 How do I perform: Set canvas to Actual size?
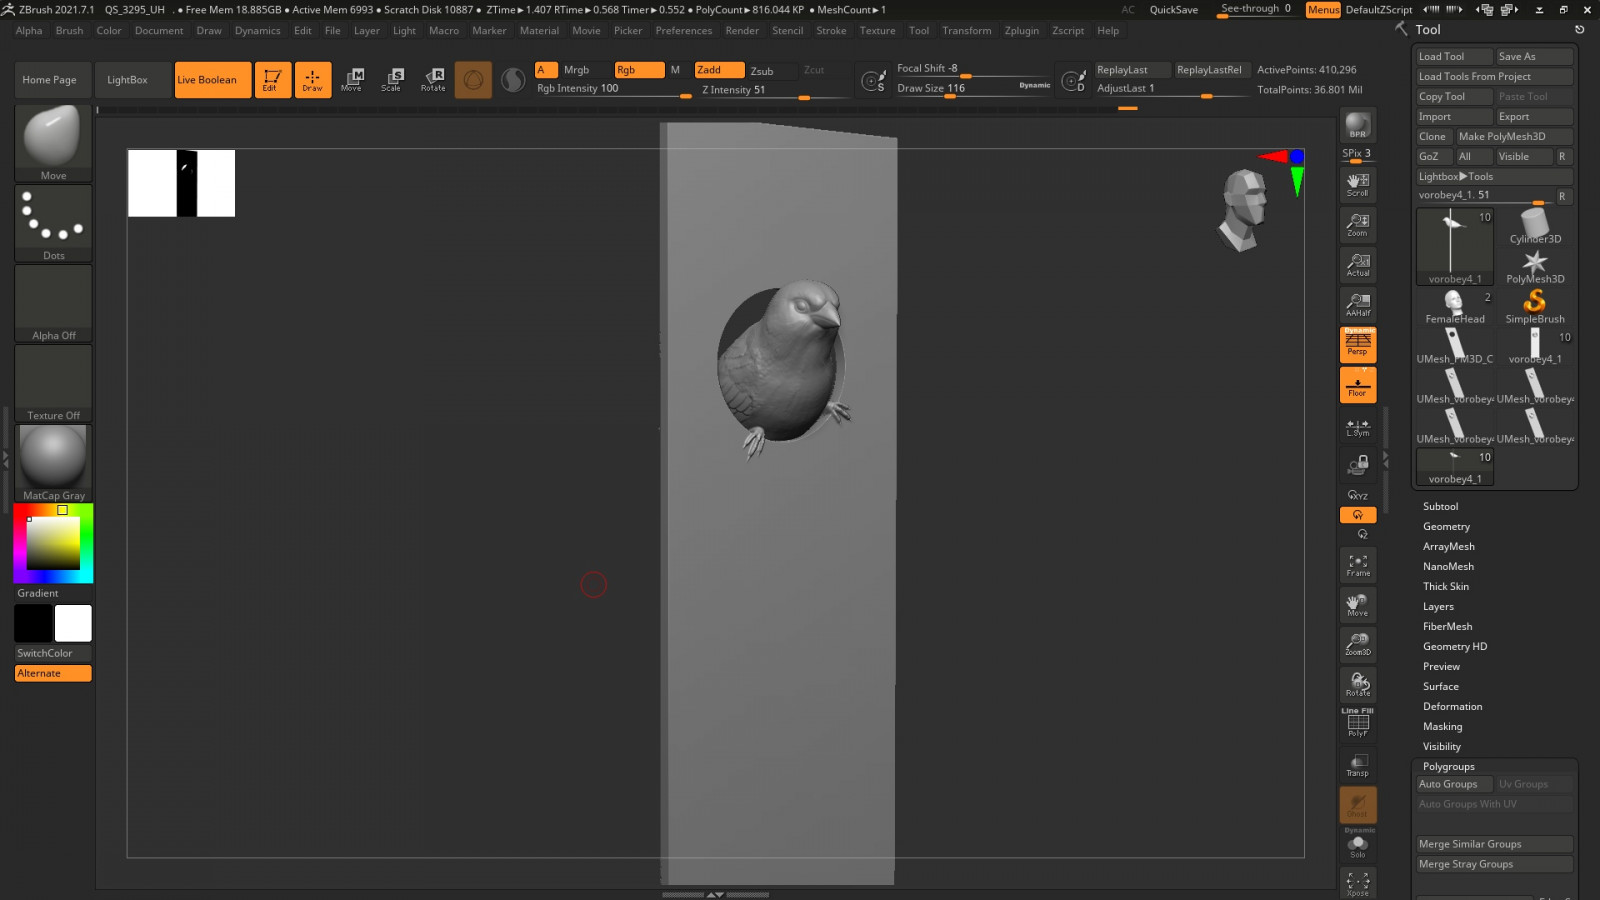1358,265
